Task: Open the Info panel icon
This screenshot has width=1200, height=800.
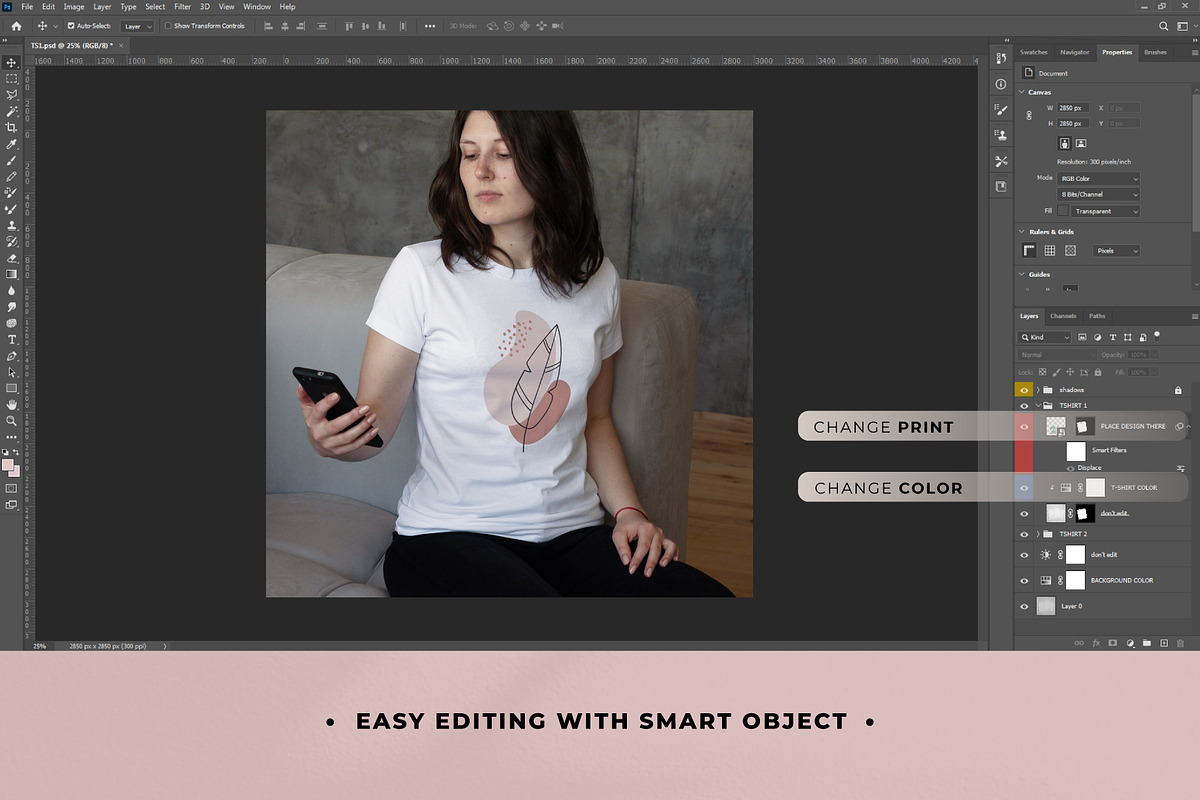Action: tap(1001, 84)
